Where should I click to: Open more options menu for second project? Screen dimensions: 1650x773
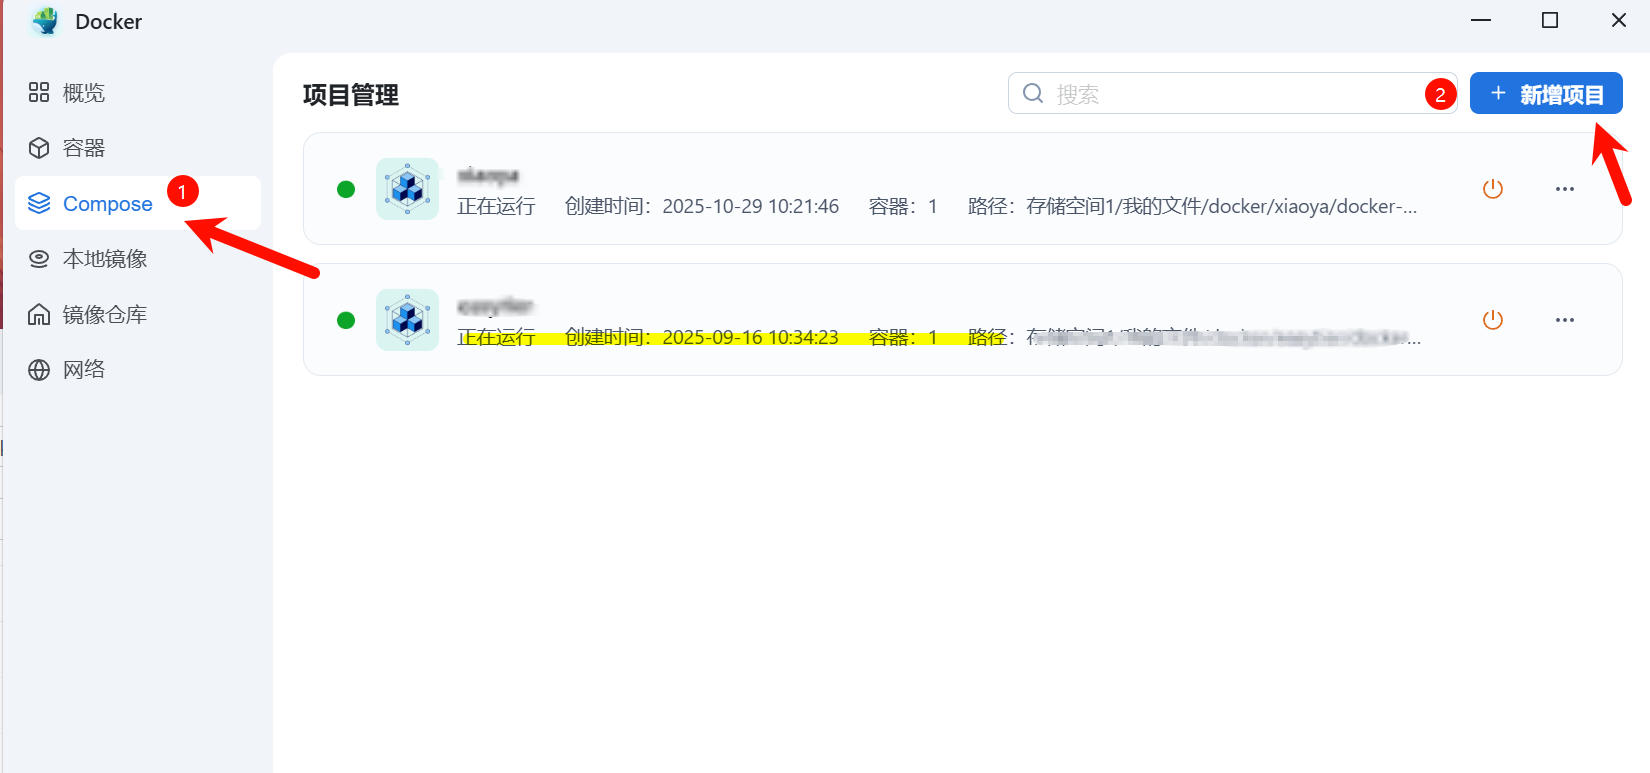tap(1564, 320)
